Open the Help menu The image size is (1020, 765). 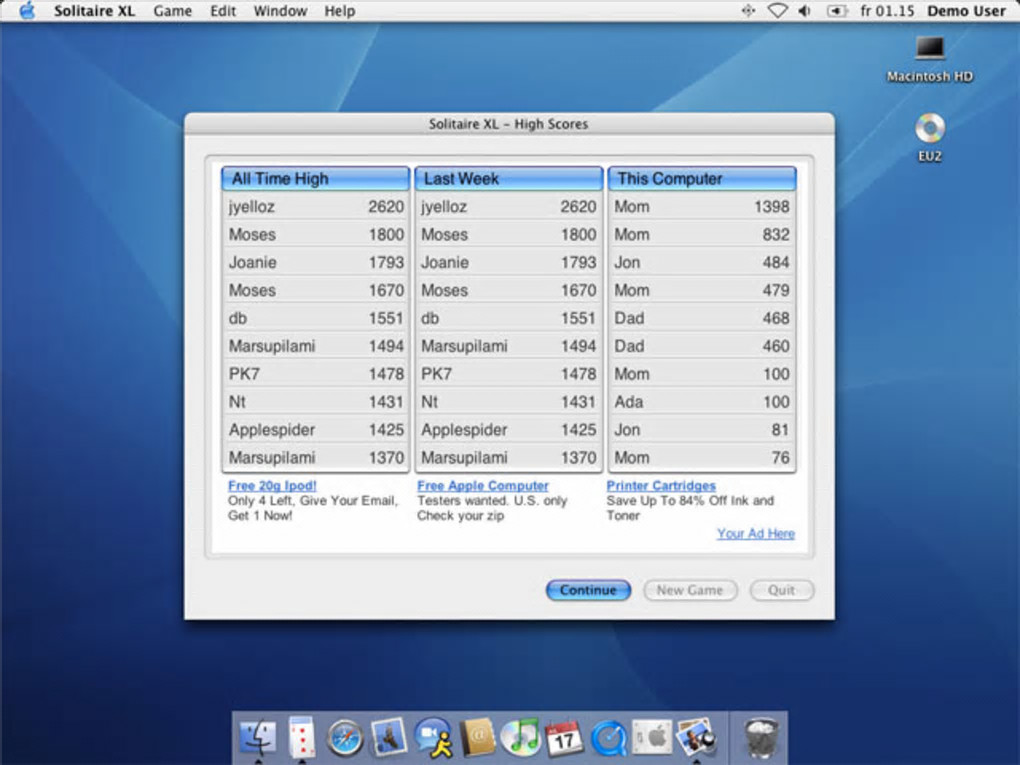[340, 11]
